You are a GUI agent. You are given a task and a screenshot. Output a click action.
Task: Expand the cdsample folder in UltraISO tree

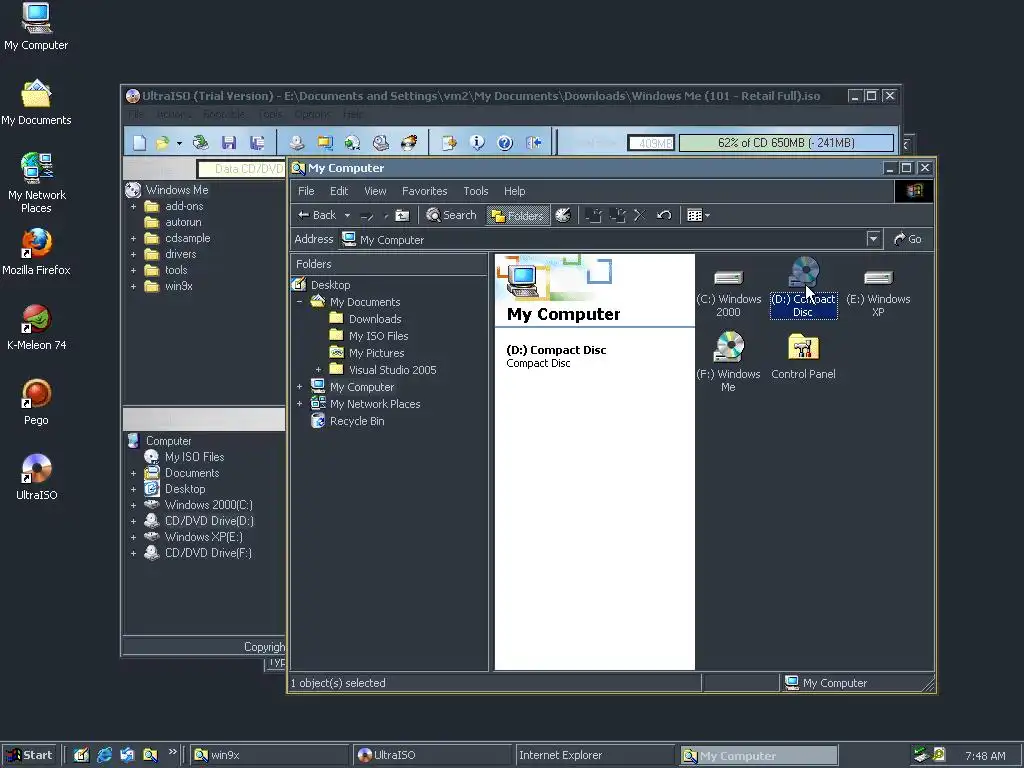tap(133, 238)
